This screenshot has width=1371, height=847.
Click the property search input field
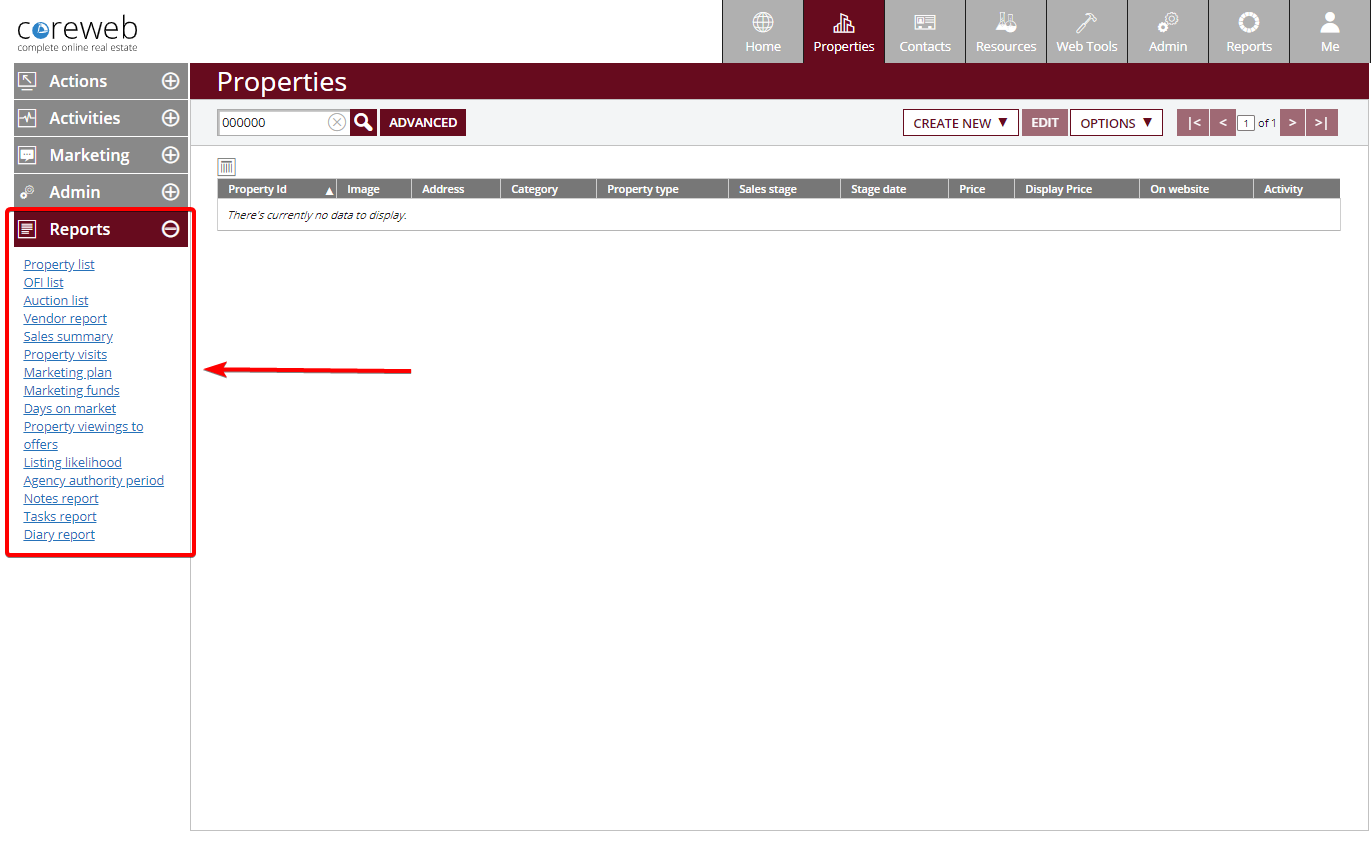tap(272, 122)
